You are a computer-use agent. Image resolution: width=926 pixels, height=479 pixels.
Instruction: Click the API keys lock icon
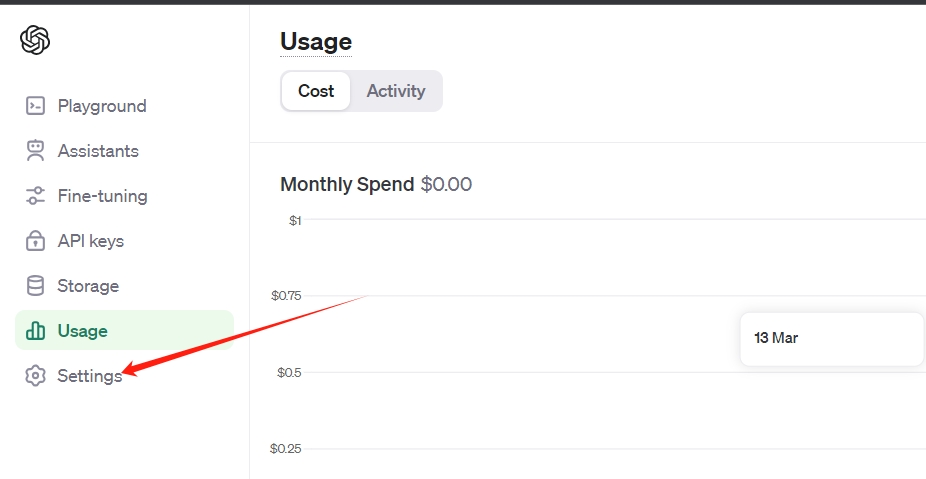click(35, 241)
